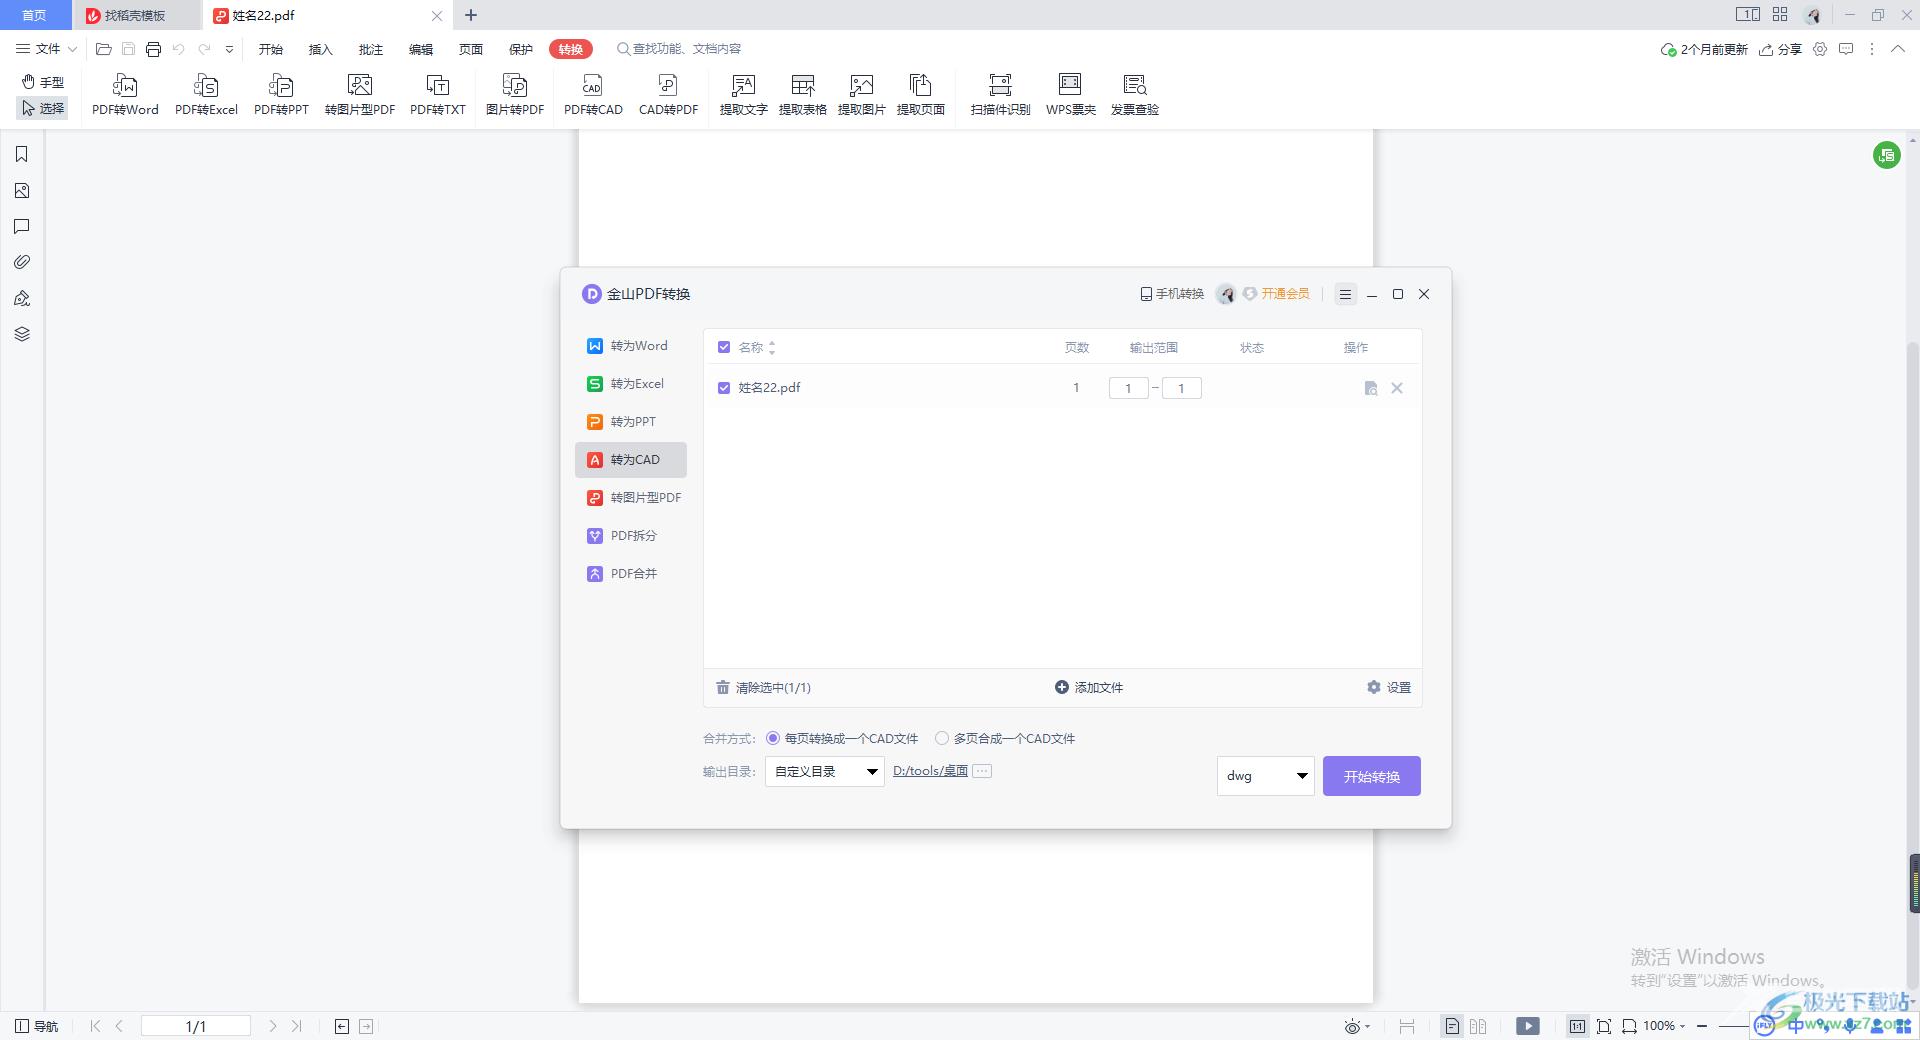
Task: Open the dwg output format dropdown
Action: click(x=1266, y=776)
